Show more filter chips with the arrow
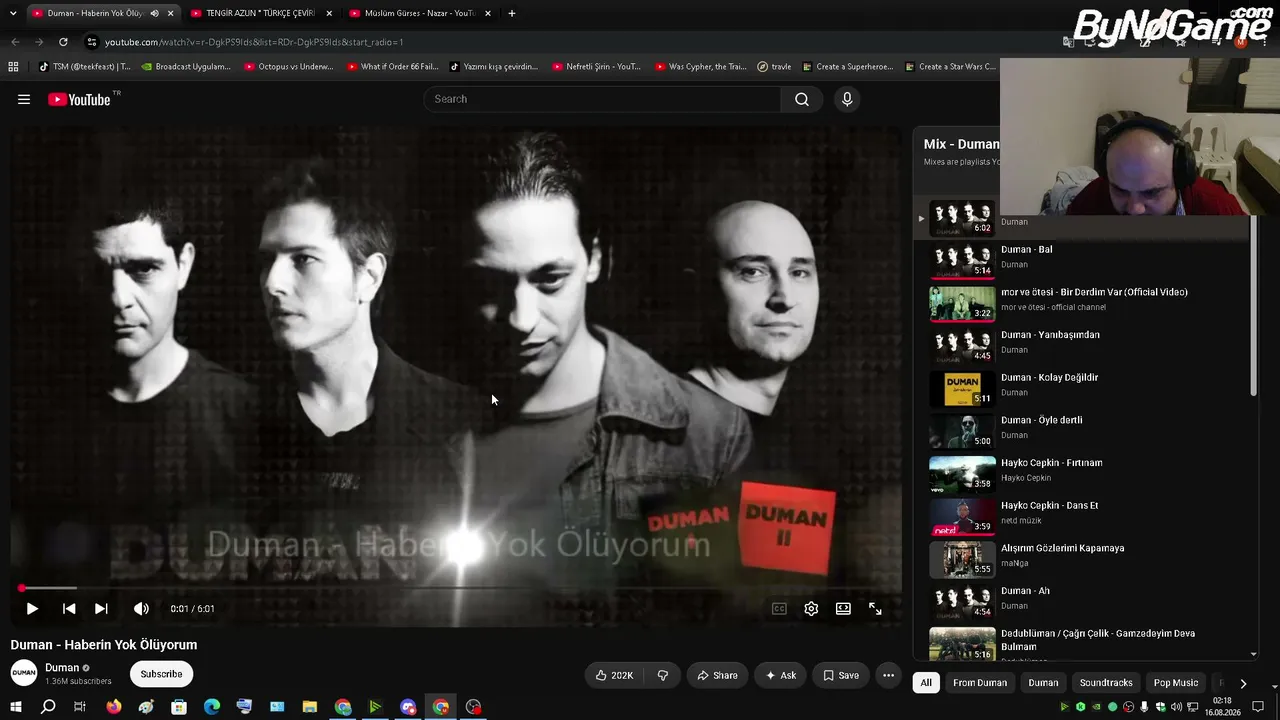Image resolution: width=1280 pixels, height=720 pixels. point(1243,683)
